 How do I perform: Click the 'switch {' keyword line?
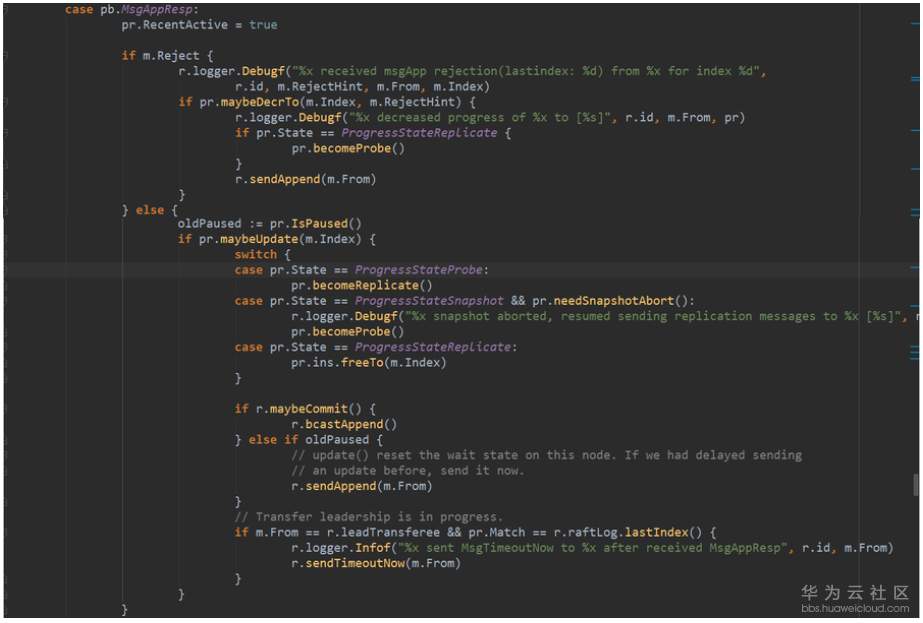point(263,254)
